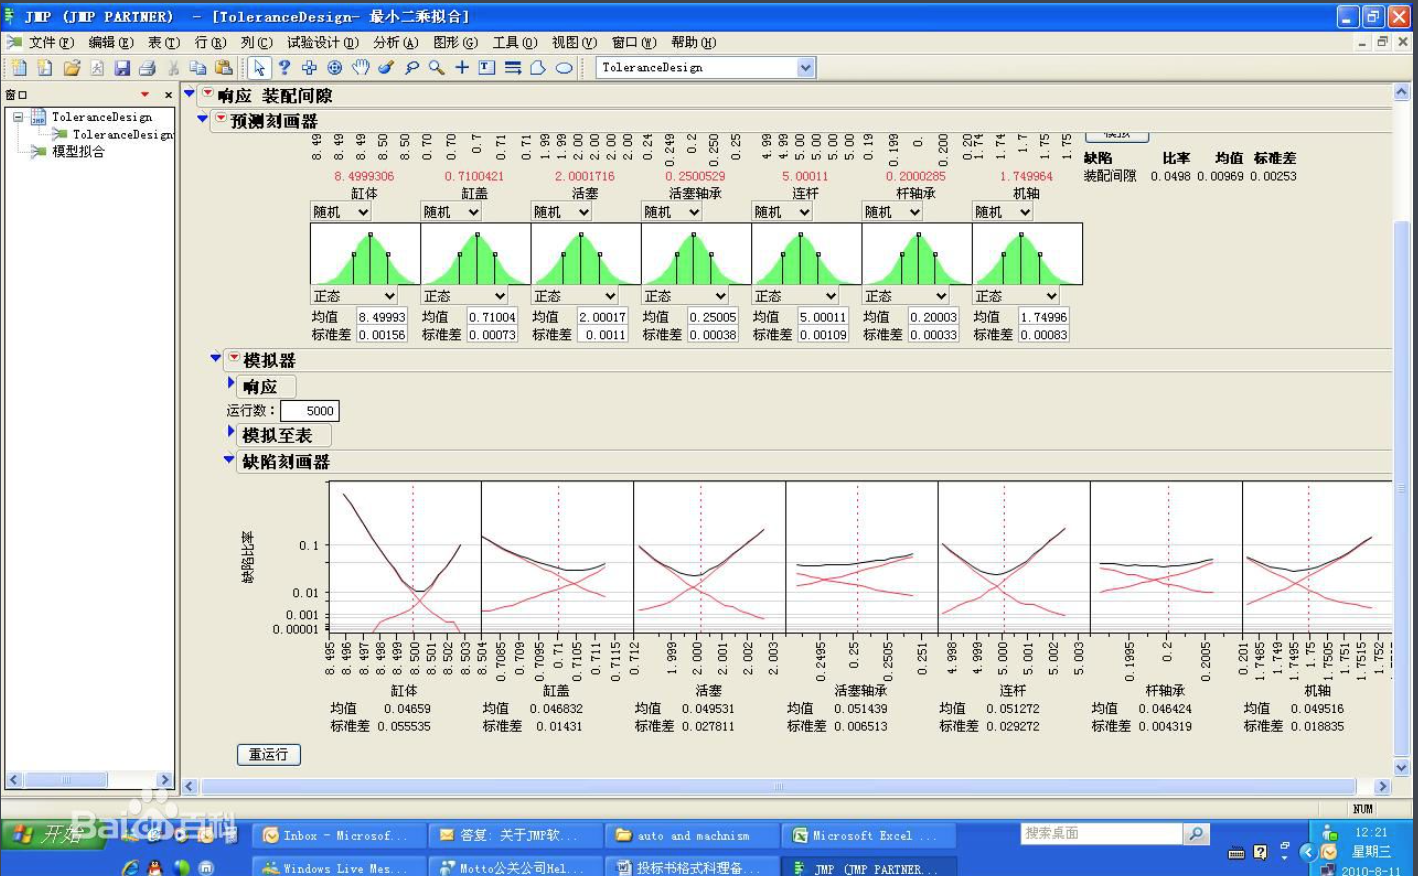The width and height of the screenshot is (1418, 876).
Task: Click the question mark help tool
Action: [x=284, y=67]
